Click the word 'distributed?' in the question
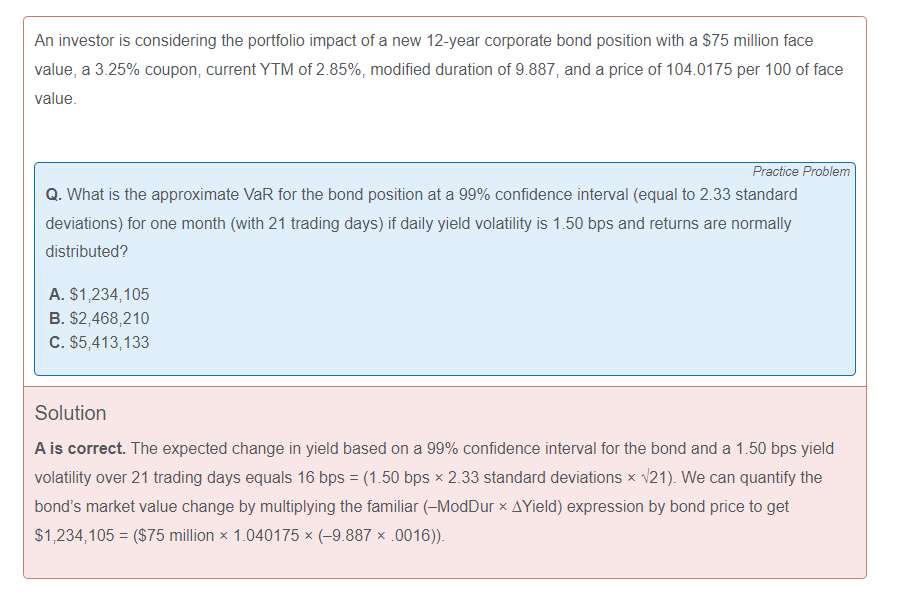Image resolution: width=897 pixels, height=604 pixels. (87, 252)
